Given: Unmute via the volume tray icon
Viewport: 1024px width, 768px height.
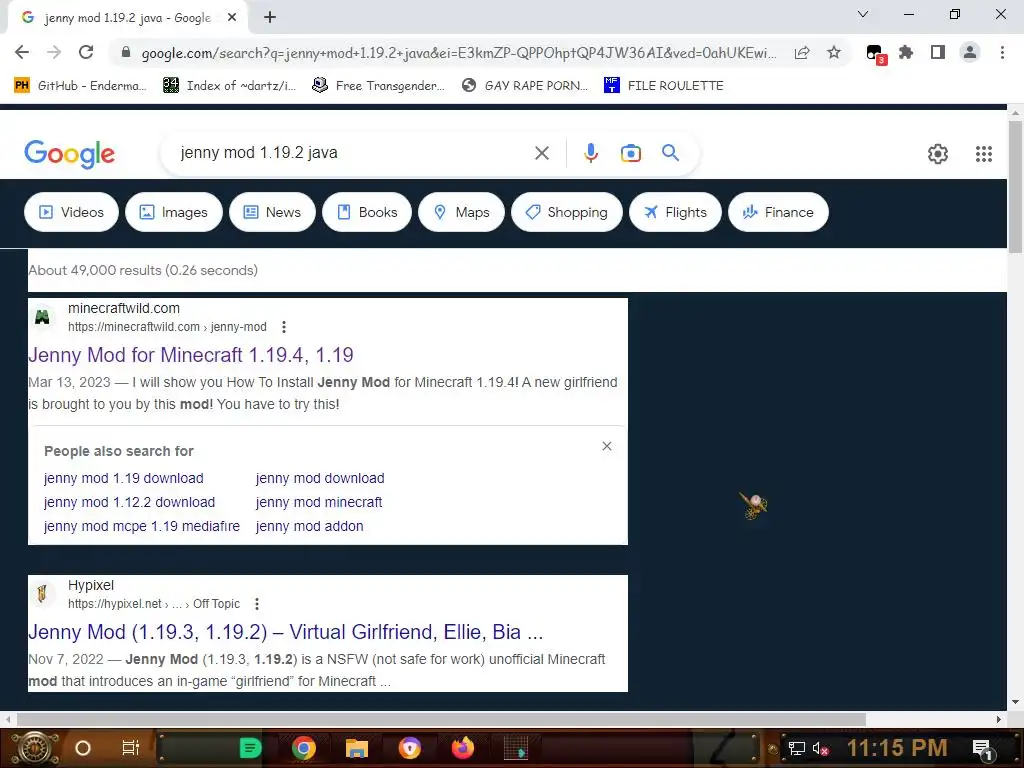Looking at the screenshot, I should pyautogui.click(x=820, y=748).
